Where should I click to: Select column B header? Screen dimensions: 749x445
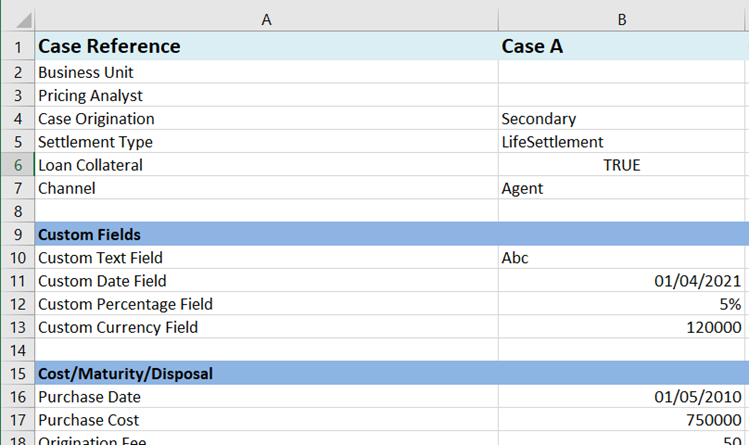coord(622,19)
